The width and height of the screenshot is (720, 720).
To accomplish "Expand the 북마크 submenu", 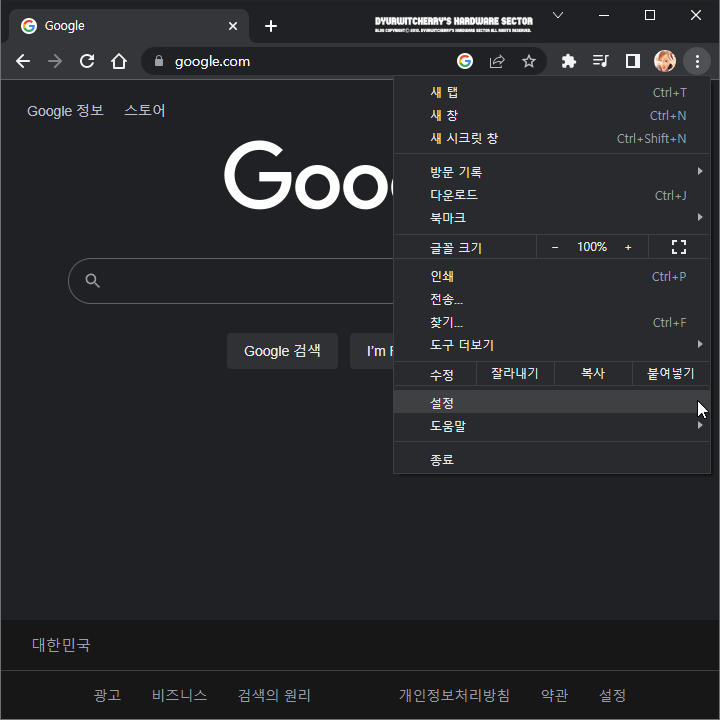I will pyautogui.click(x=552, y=218).
